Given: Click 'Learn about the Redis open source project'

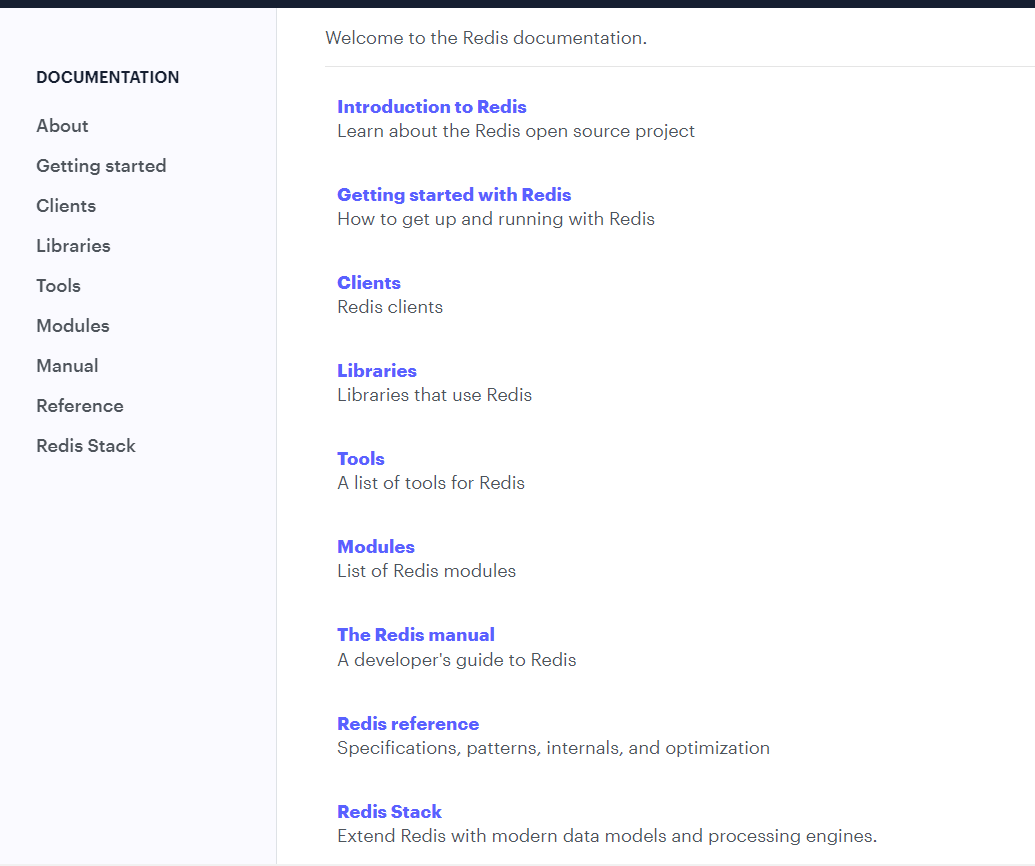Looking at the screenshot, I should [x=516, y=131].
